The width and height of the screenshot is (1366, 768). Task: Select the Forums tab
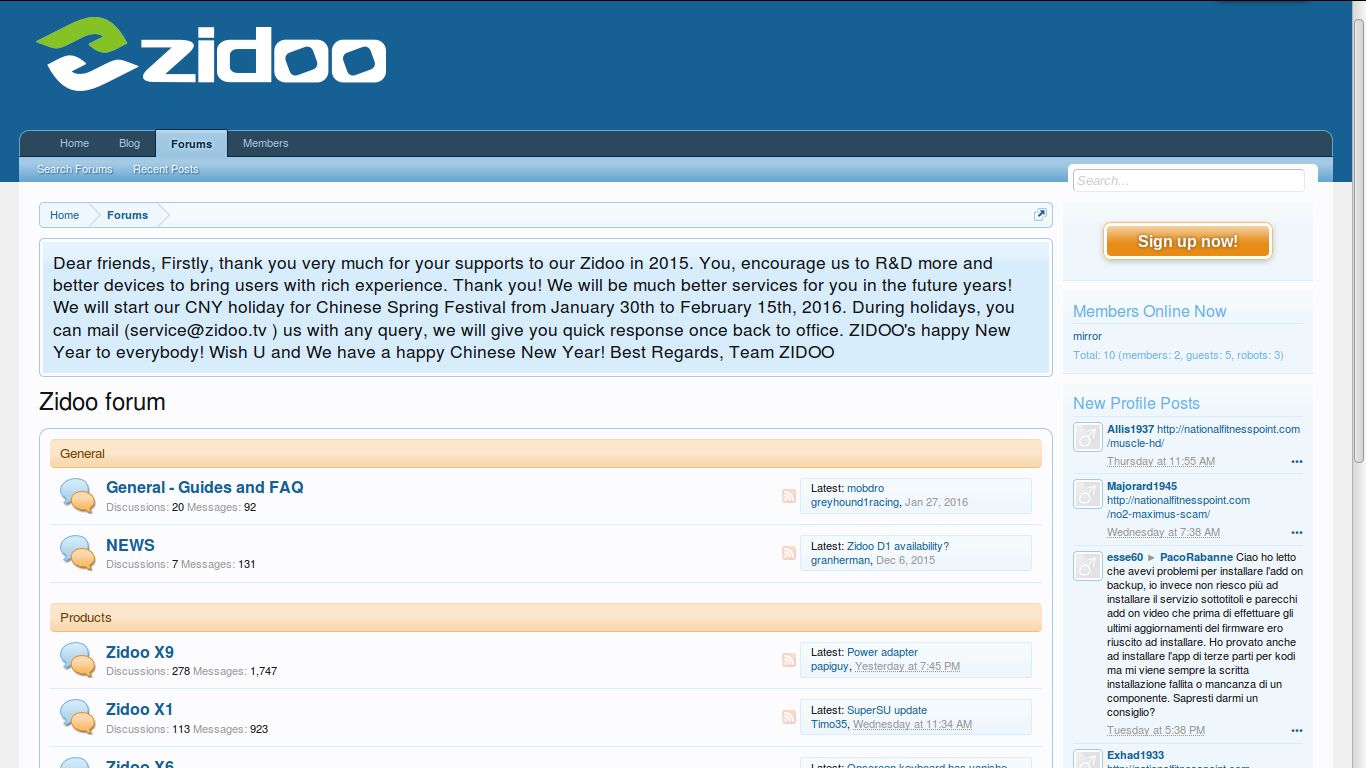(x=191, y=144)
